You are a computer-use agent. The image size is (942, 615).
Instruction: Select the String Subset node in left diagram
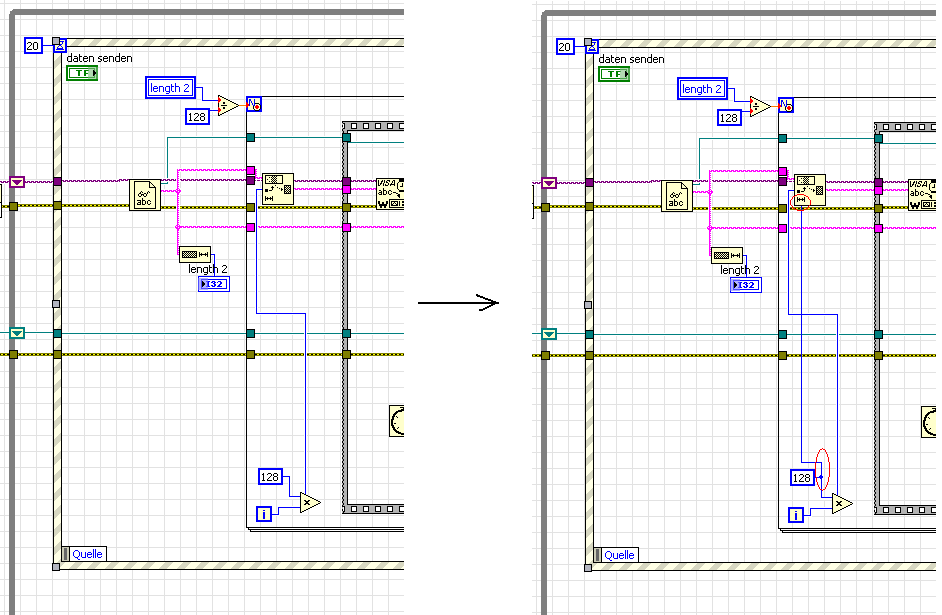click(x=278, y=189)
